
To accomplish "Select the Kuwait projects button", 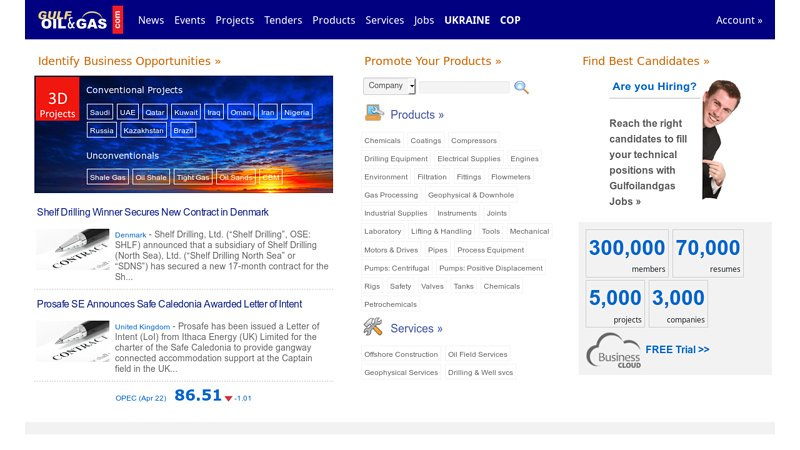I will [x=186, y=112].
